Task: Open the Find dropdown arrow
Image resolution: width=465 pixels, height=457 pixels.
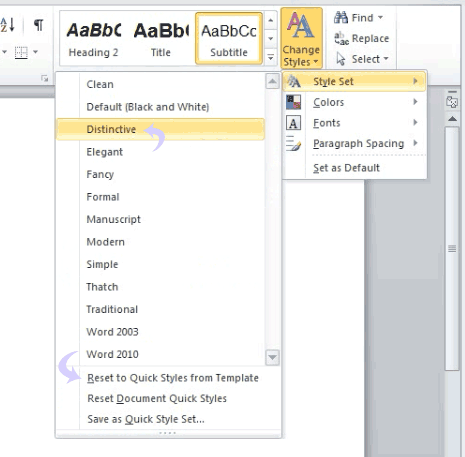Action: (x=380, y=17)
